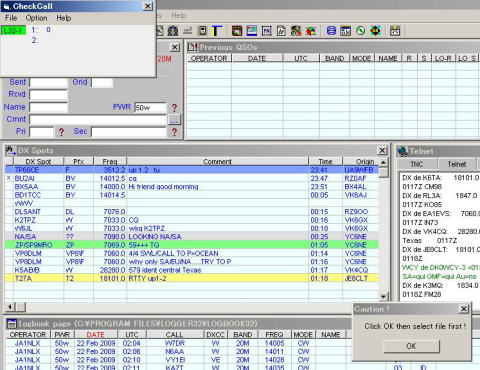Click the blue database cylinder toolbar icon

331,31
